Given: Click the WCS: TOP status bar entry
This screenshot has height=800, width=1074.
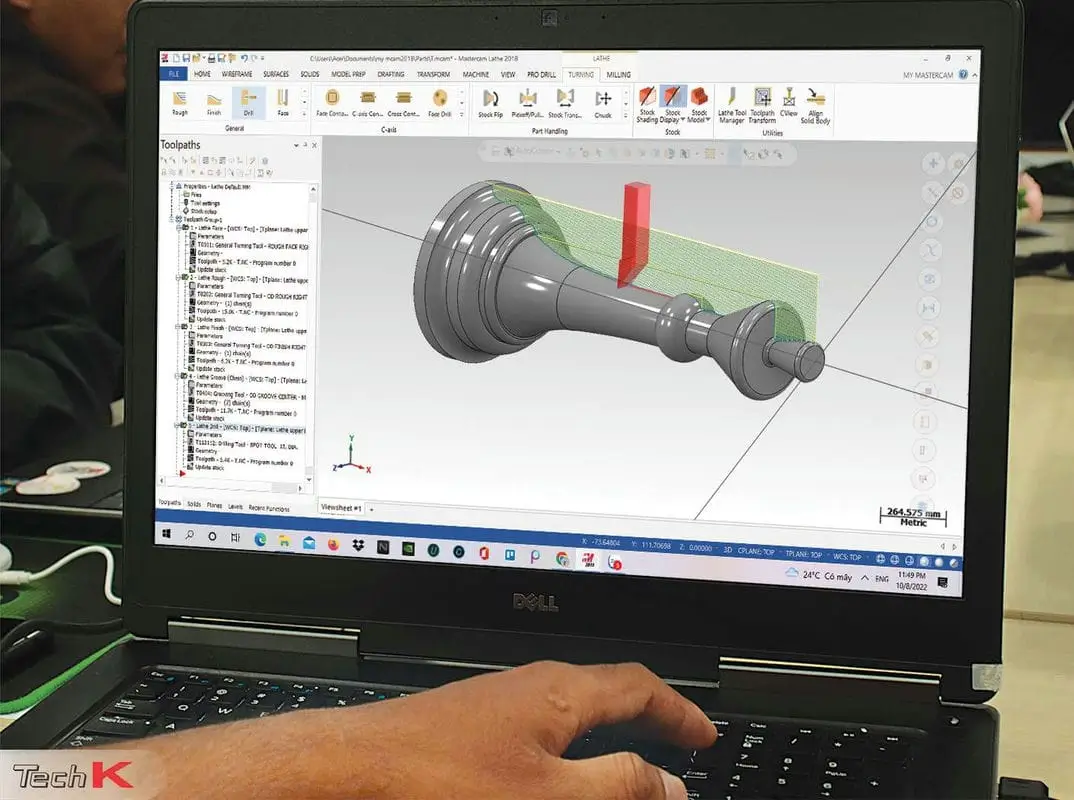Looking at the screenshot, I should [847, 557].
